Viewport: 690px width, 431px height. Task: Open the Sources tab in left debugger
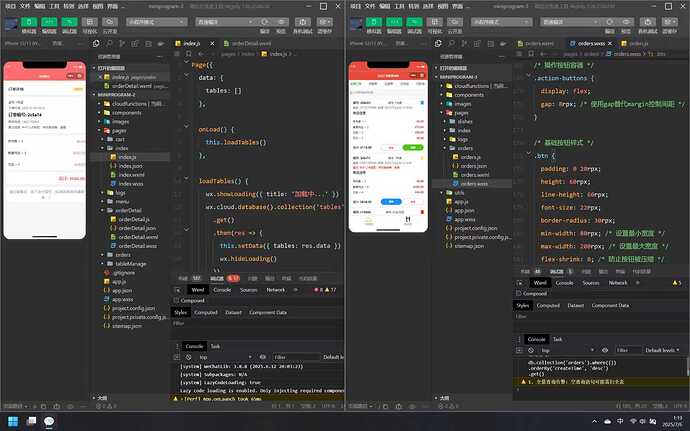tap(248, 290)
